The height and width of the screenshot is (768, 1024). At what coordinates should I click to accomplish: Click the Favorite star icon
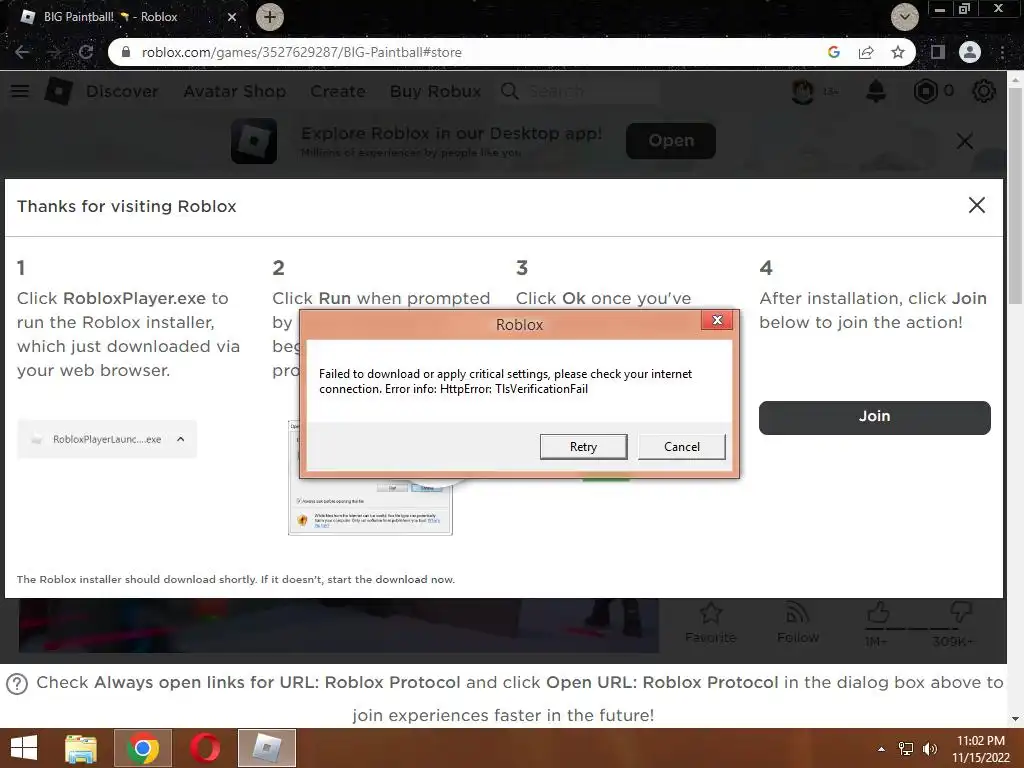point(711,614)
